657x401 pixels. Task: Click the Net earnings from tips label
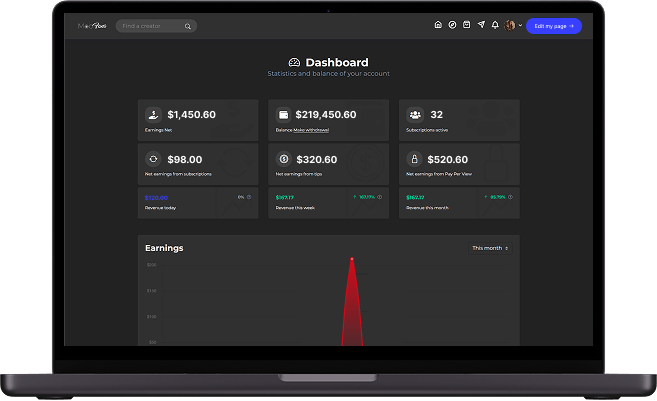[x=299, y=174]
